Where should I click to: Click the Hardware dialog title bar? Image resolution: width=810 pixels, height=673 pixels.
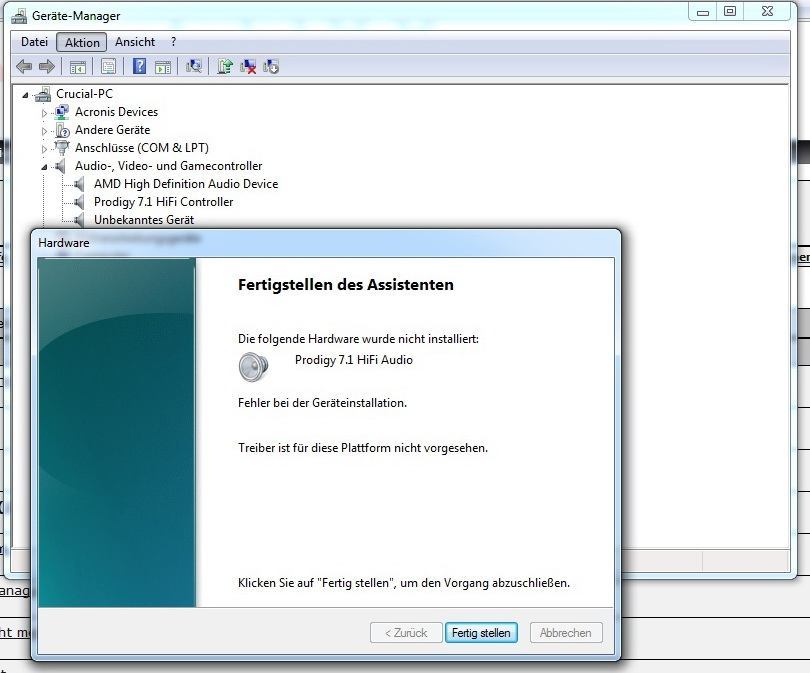[x=326, y=243]
